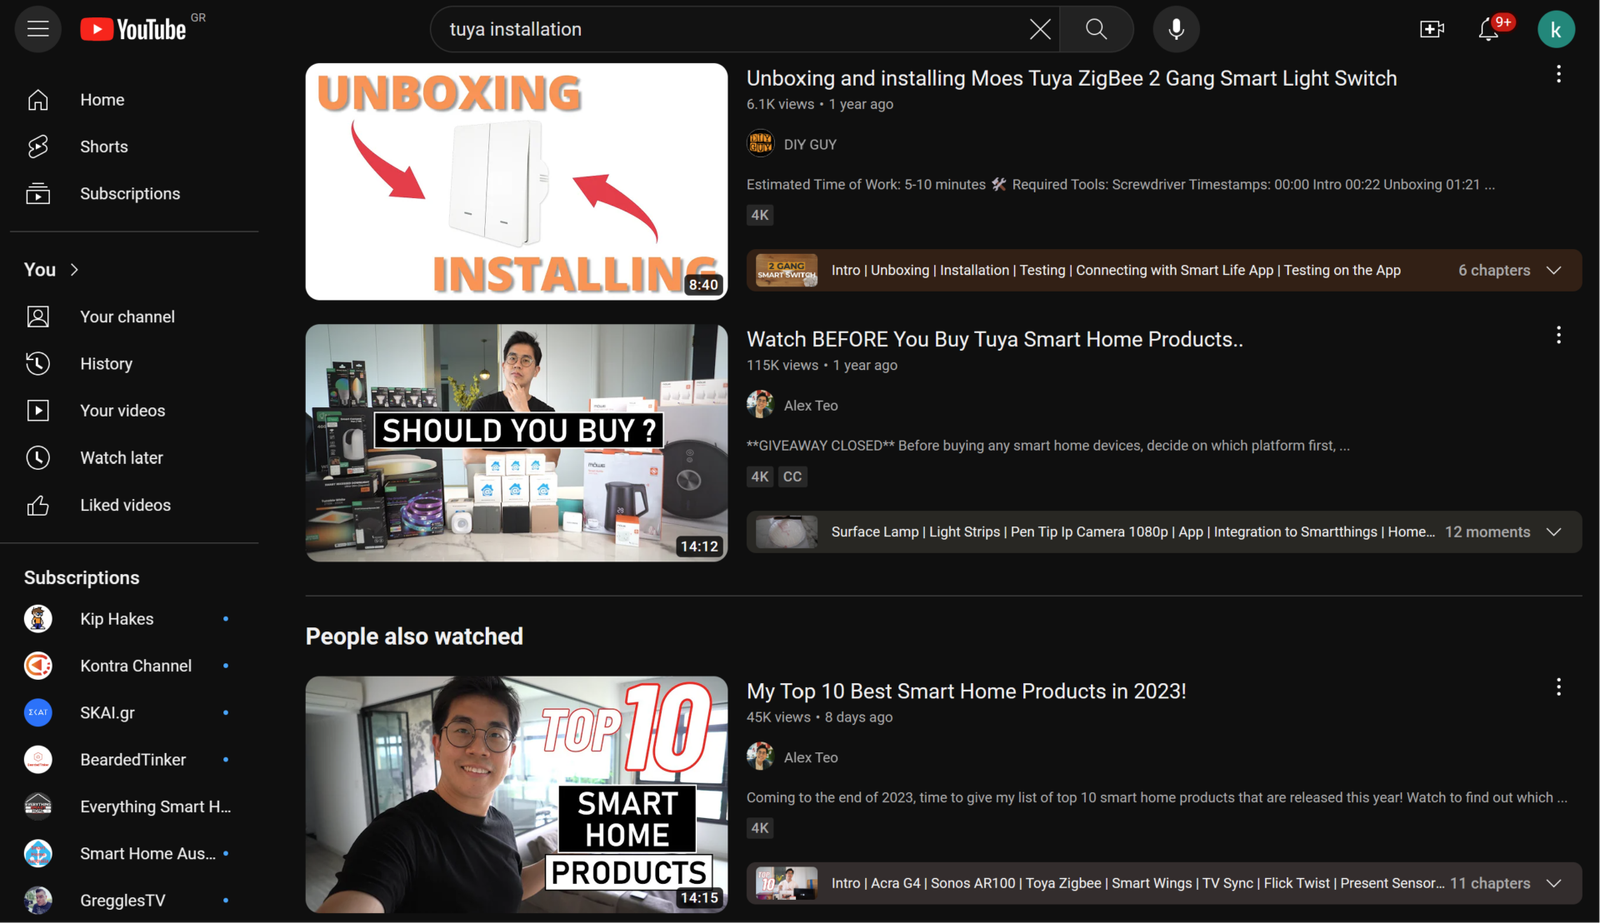The image size is (1600, 923).
Task: Click in the search input field
Action: click(x=730, y=29)
